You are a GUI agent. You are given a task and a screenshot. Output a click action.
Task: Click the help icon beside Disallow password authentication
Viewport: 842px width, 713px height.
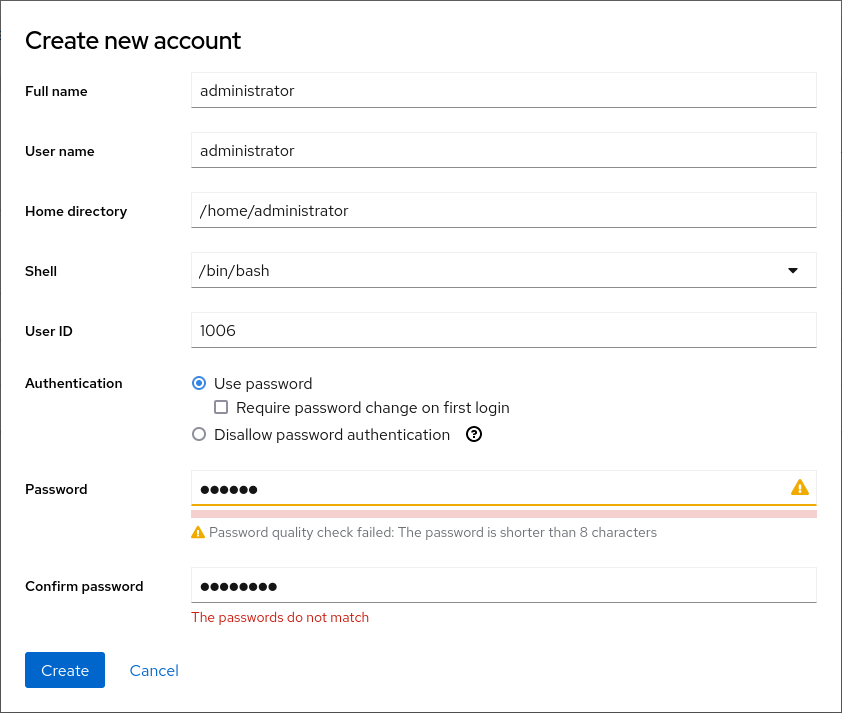[475, 435]
